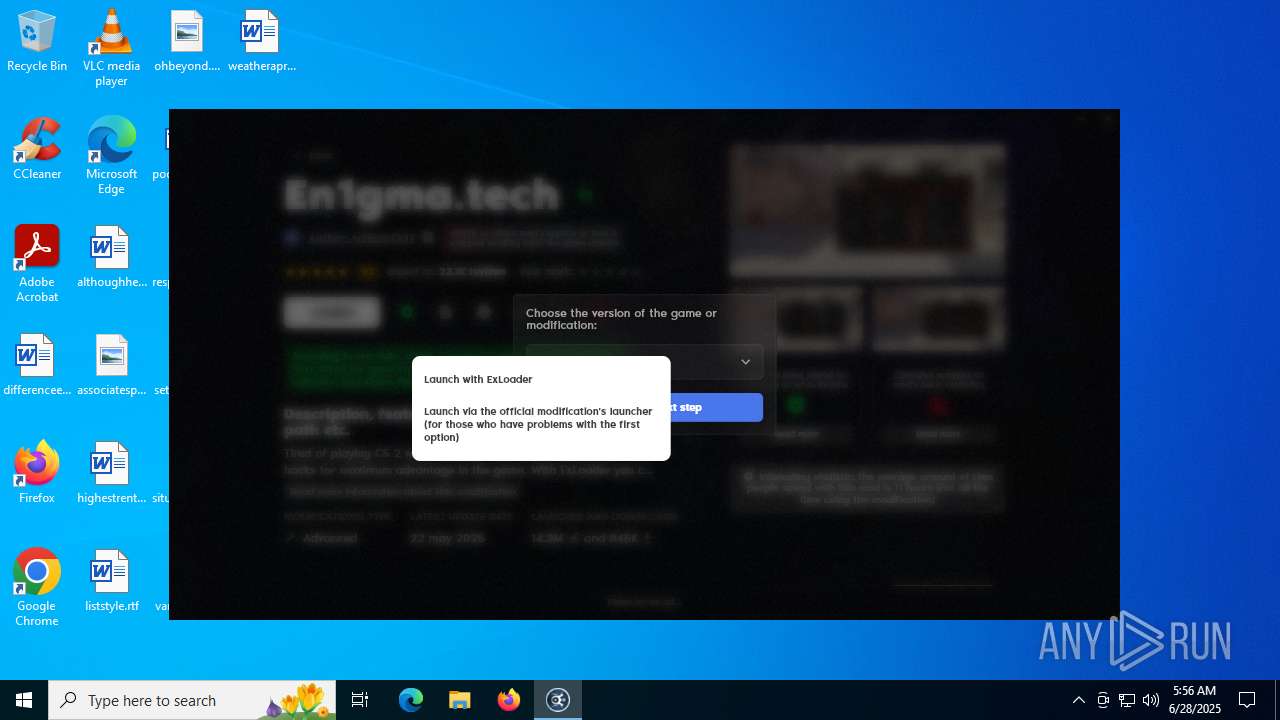
Task: Click the blue Next step button
Action: coord(716,407)
